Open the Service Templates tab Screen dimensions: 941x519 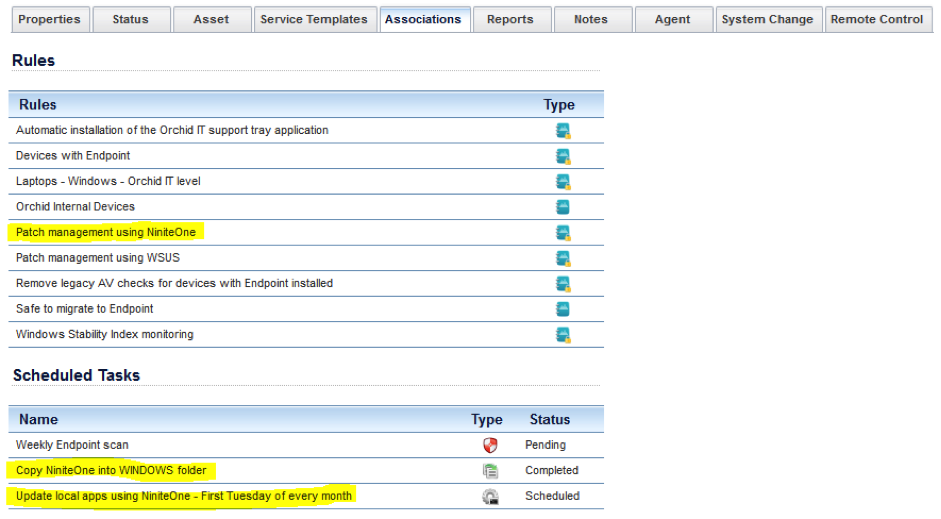point(314,19)
